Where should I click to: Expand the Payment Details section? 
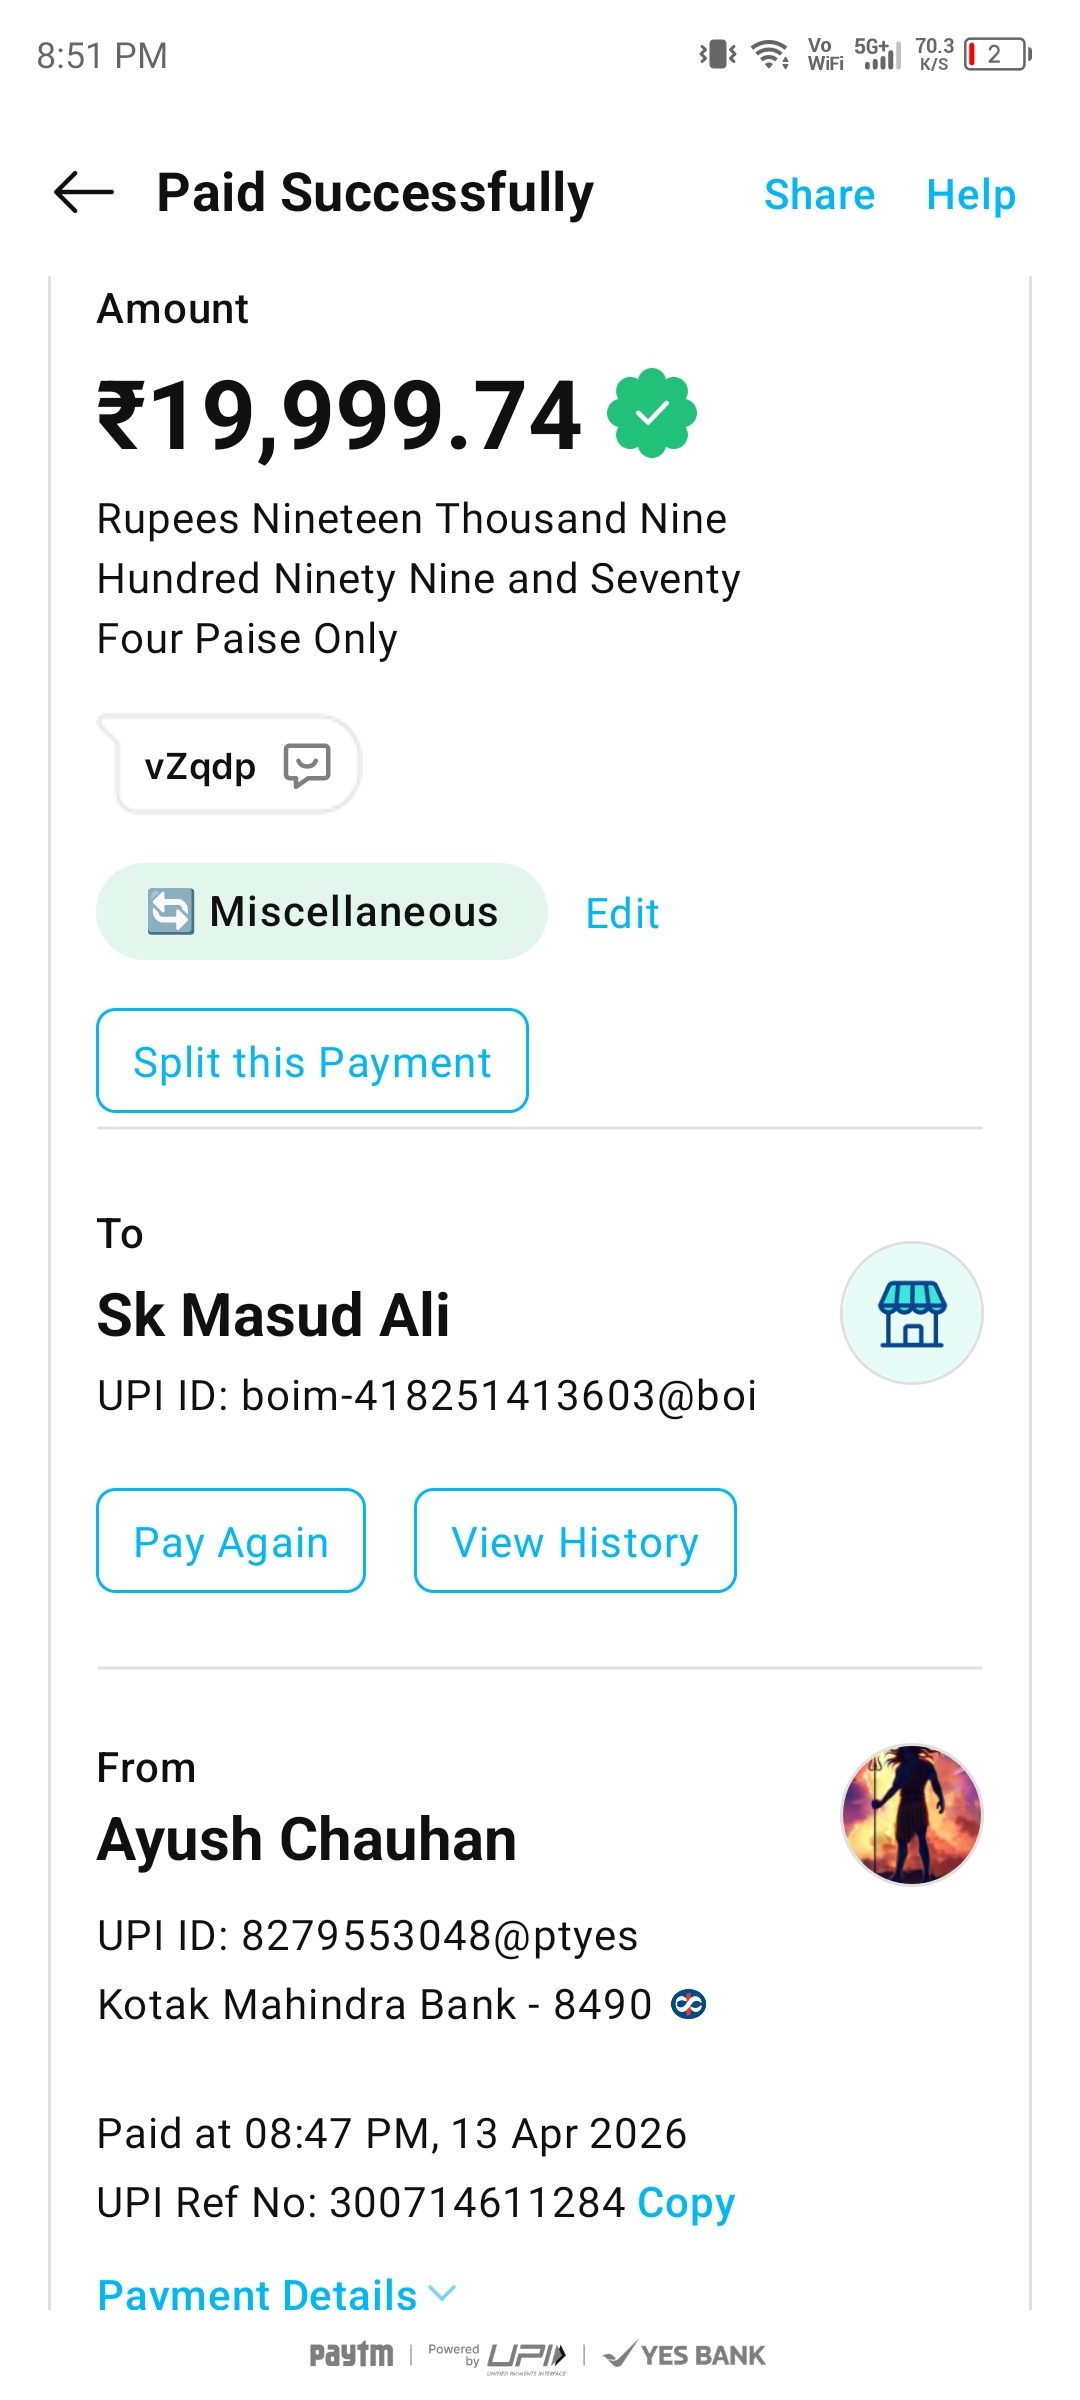pos(257,2294)
